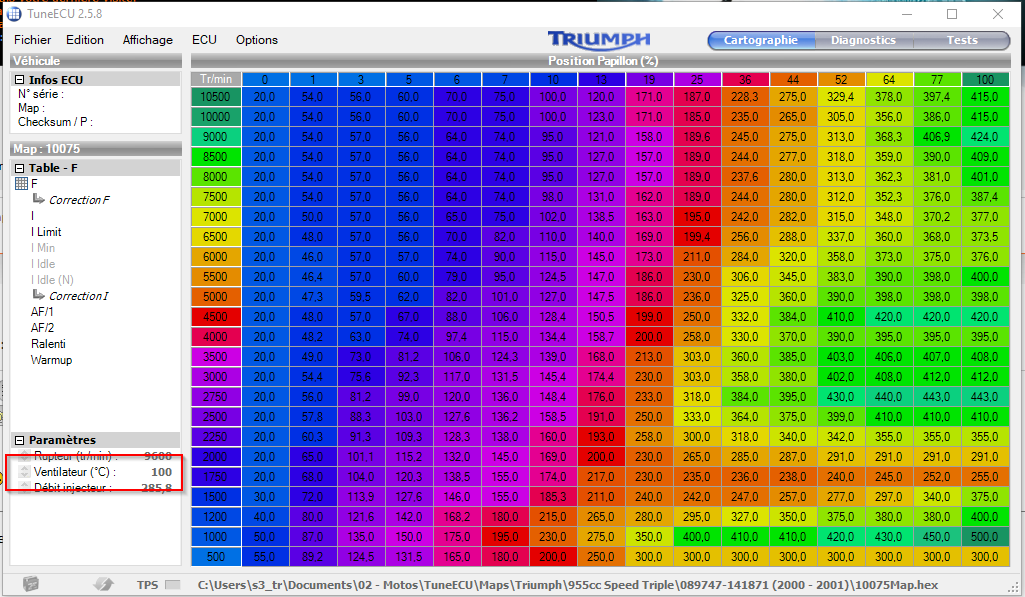Adjust Ventilateur (°C) stepper arrows
Screen dimensions: 1025x597
pyautogui.click(x=24, y=471)
